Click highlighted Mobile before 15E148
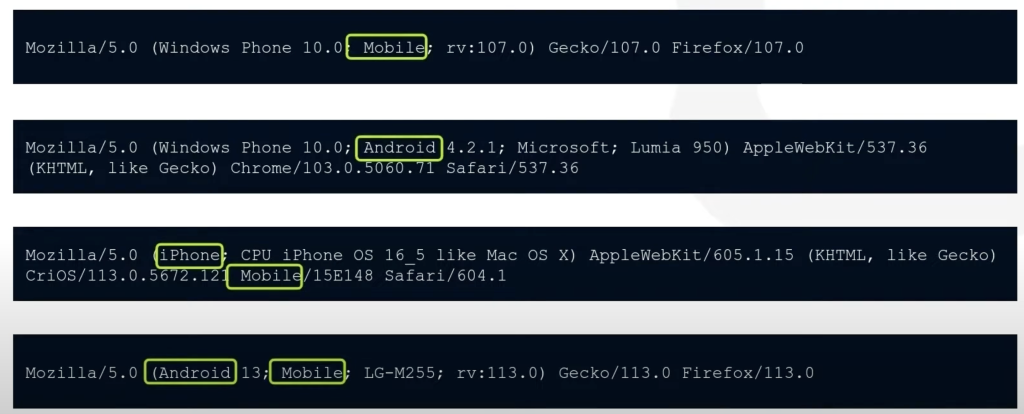This screenshot has width=1024, height=414. pyautogui.click(x=265, y=275)
